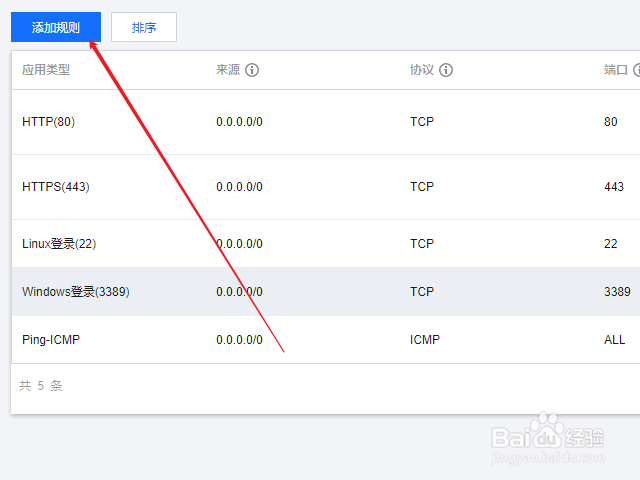This screenshot has height=480, width=640.
Task: Click port value 80
Action: click(611, 122)
